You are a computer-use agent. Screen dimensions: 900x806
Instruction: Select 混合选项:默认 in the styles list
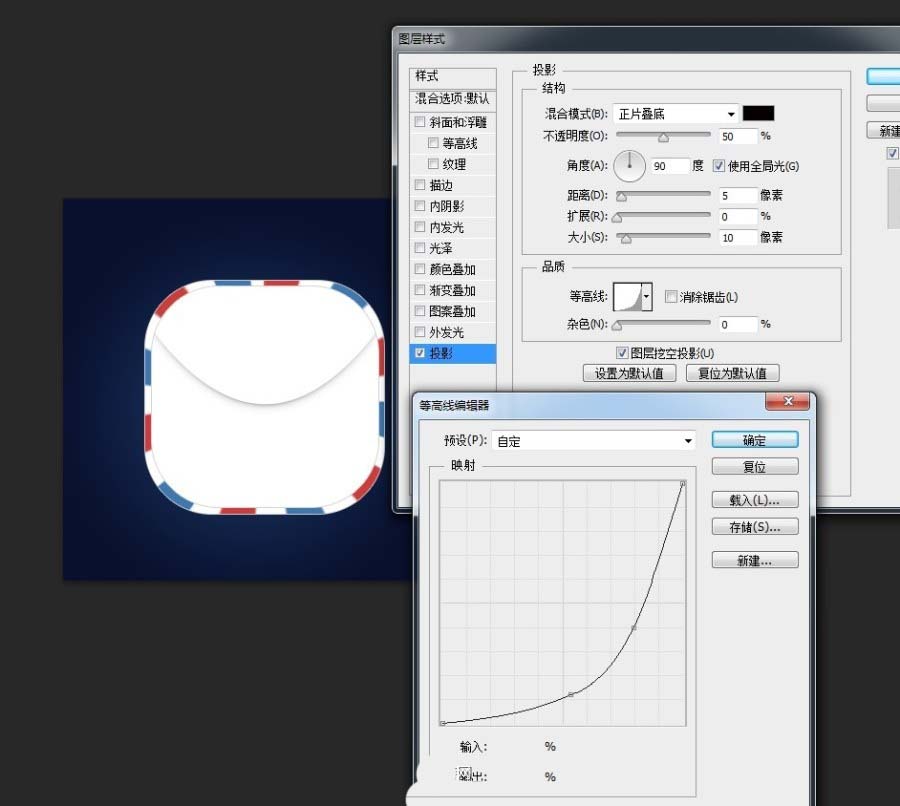(x=450, y=97)
